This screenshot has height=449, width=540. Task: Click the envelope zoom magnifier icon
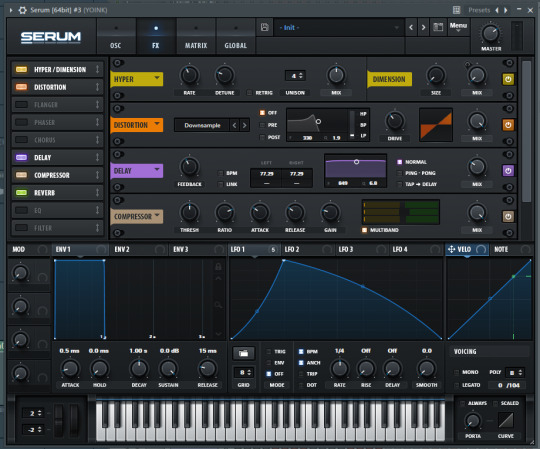coord(218,305)
